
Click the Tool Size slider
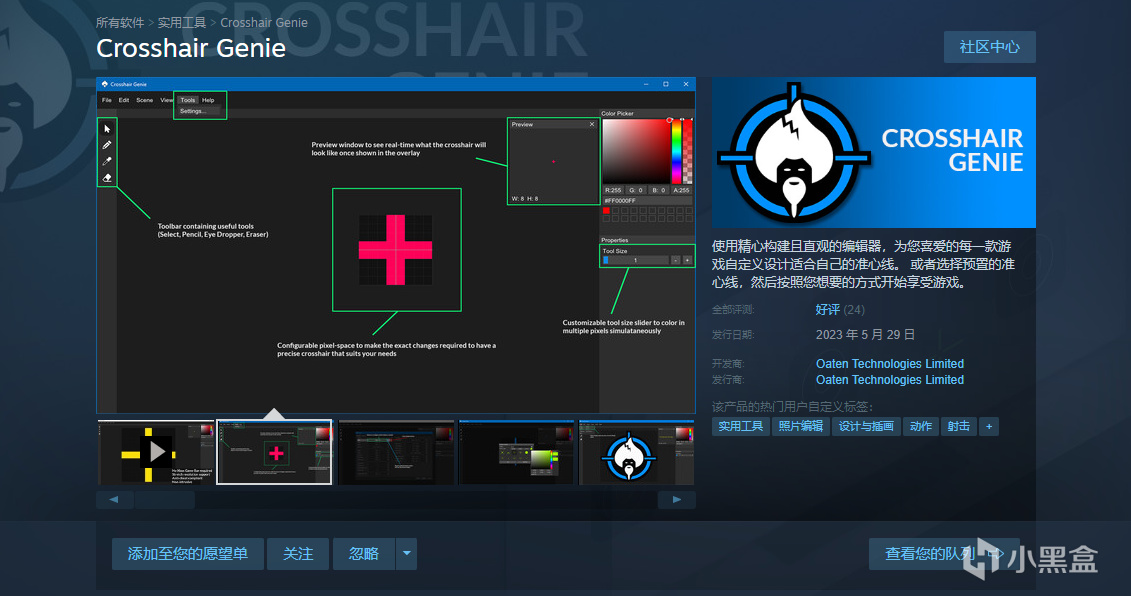pyautogui.click(x=635, y=260)
